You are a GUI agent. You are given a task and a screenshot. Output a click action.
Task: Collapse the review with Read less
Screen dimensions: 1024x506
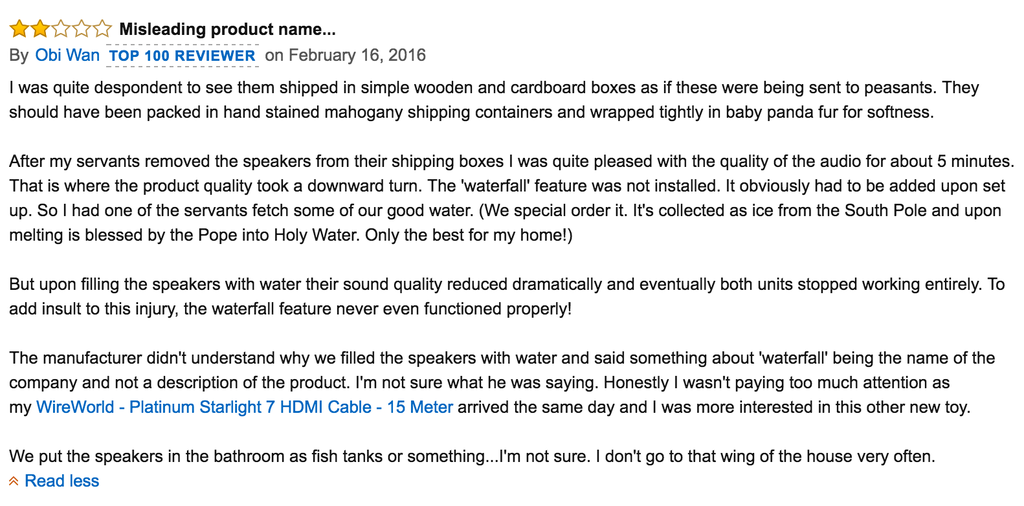pos(61,481)
